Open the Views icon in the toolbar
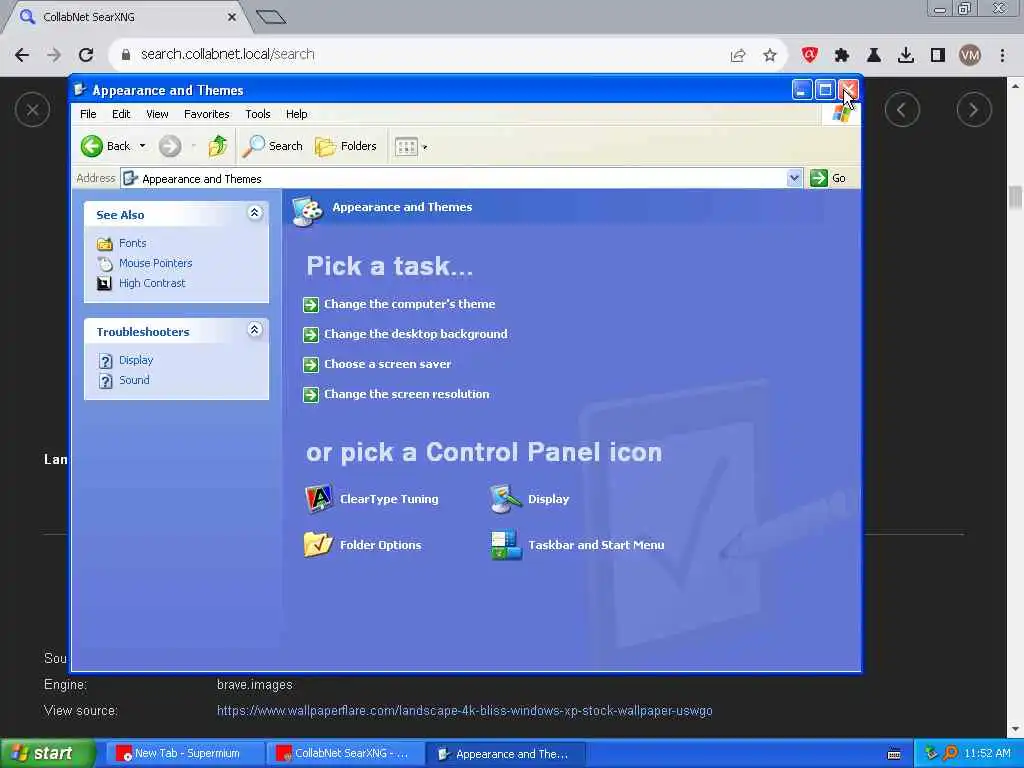This screenshot has width=1024, height=768. [406, 147]
